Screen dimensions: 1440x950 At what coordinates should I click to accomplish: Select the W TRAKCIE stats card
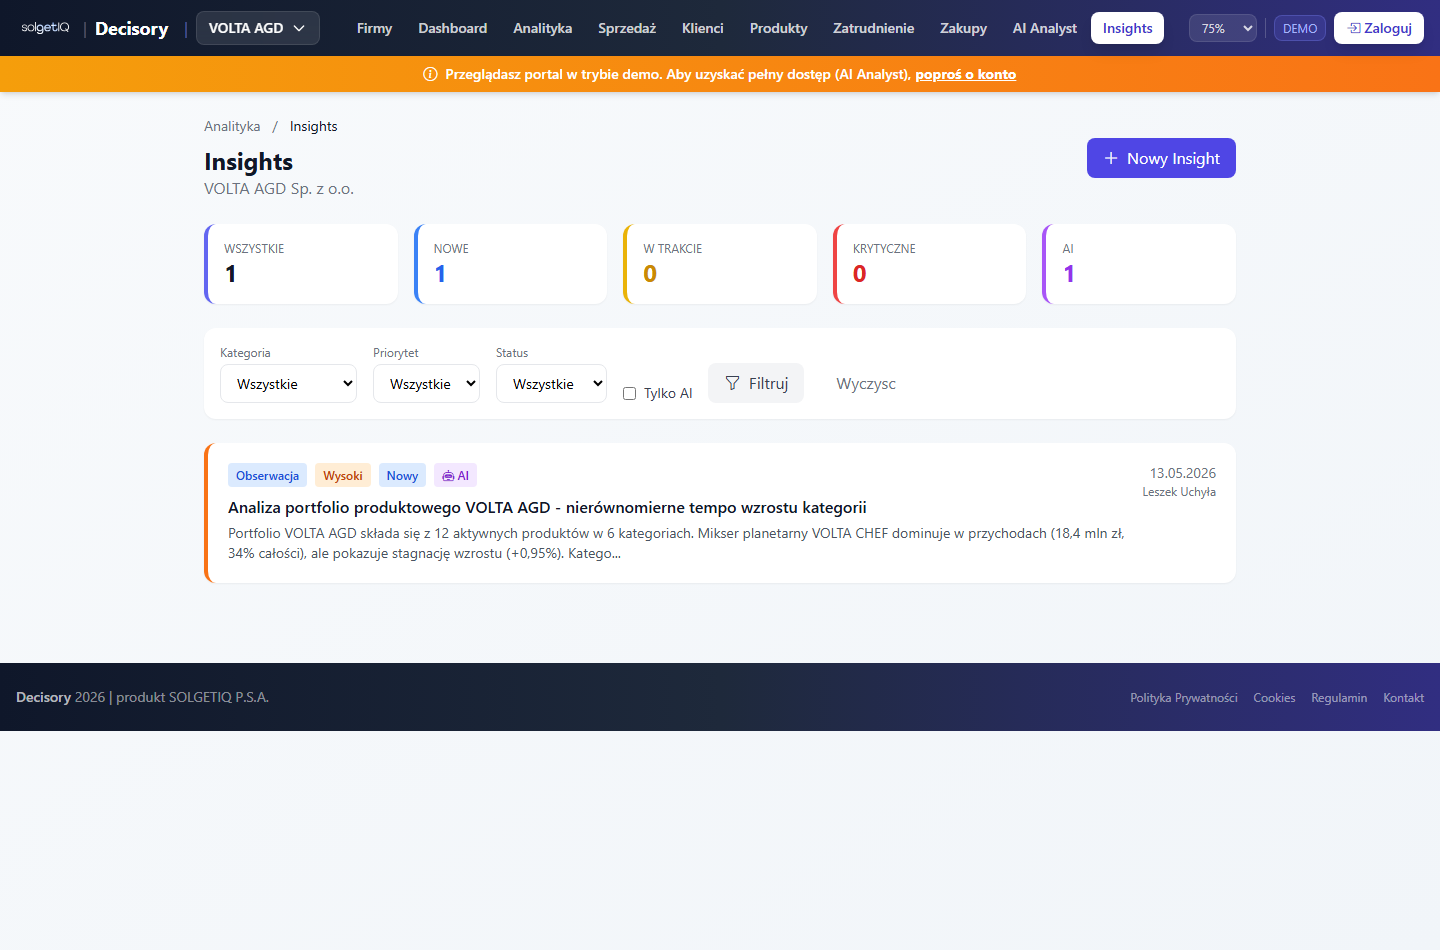click(x=720, y=264)
